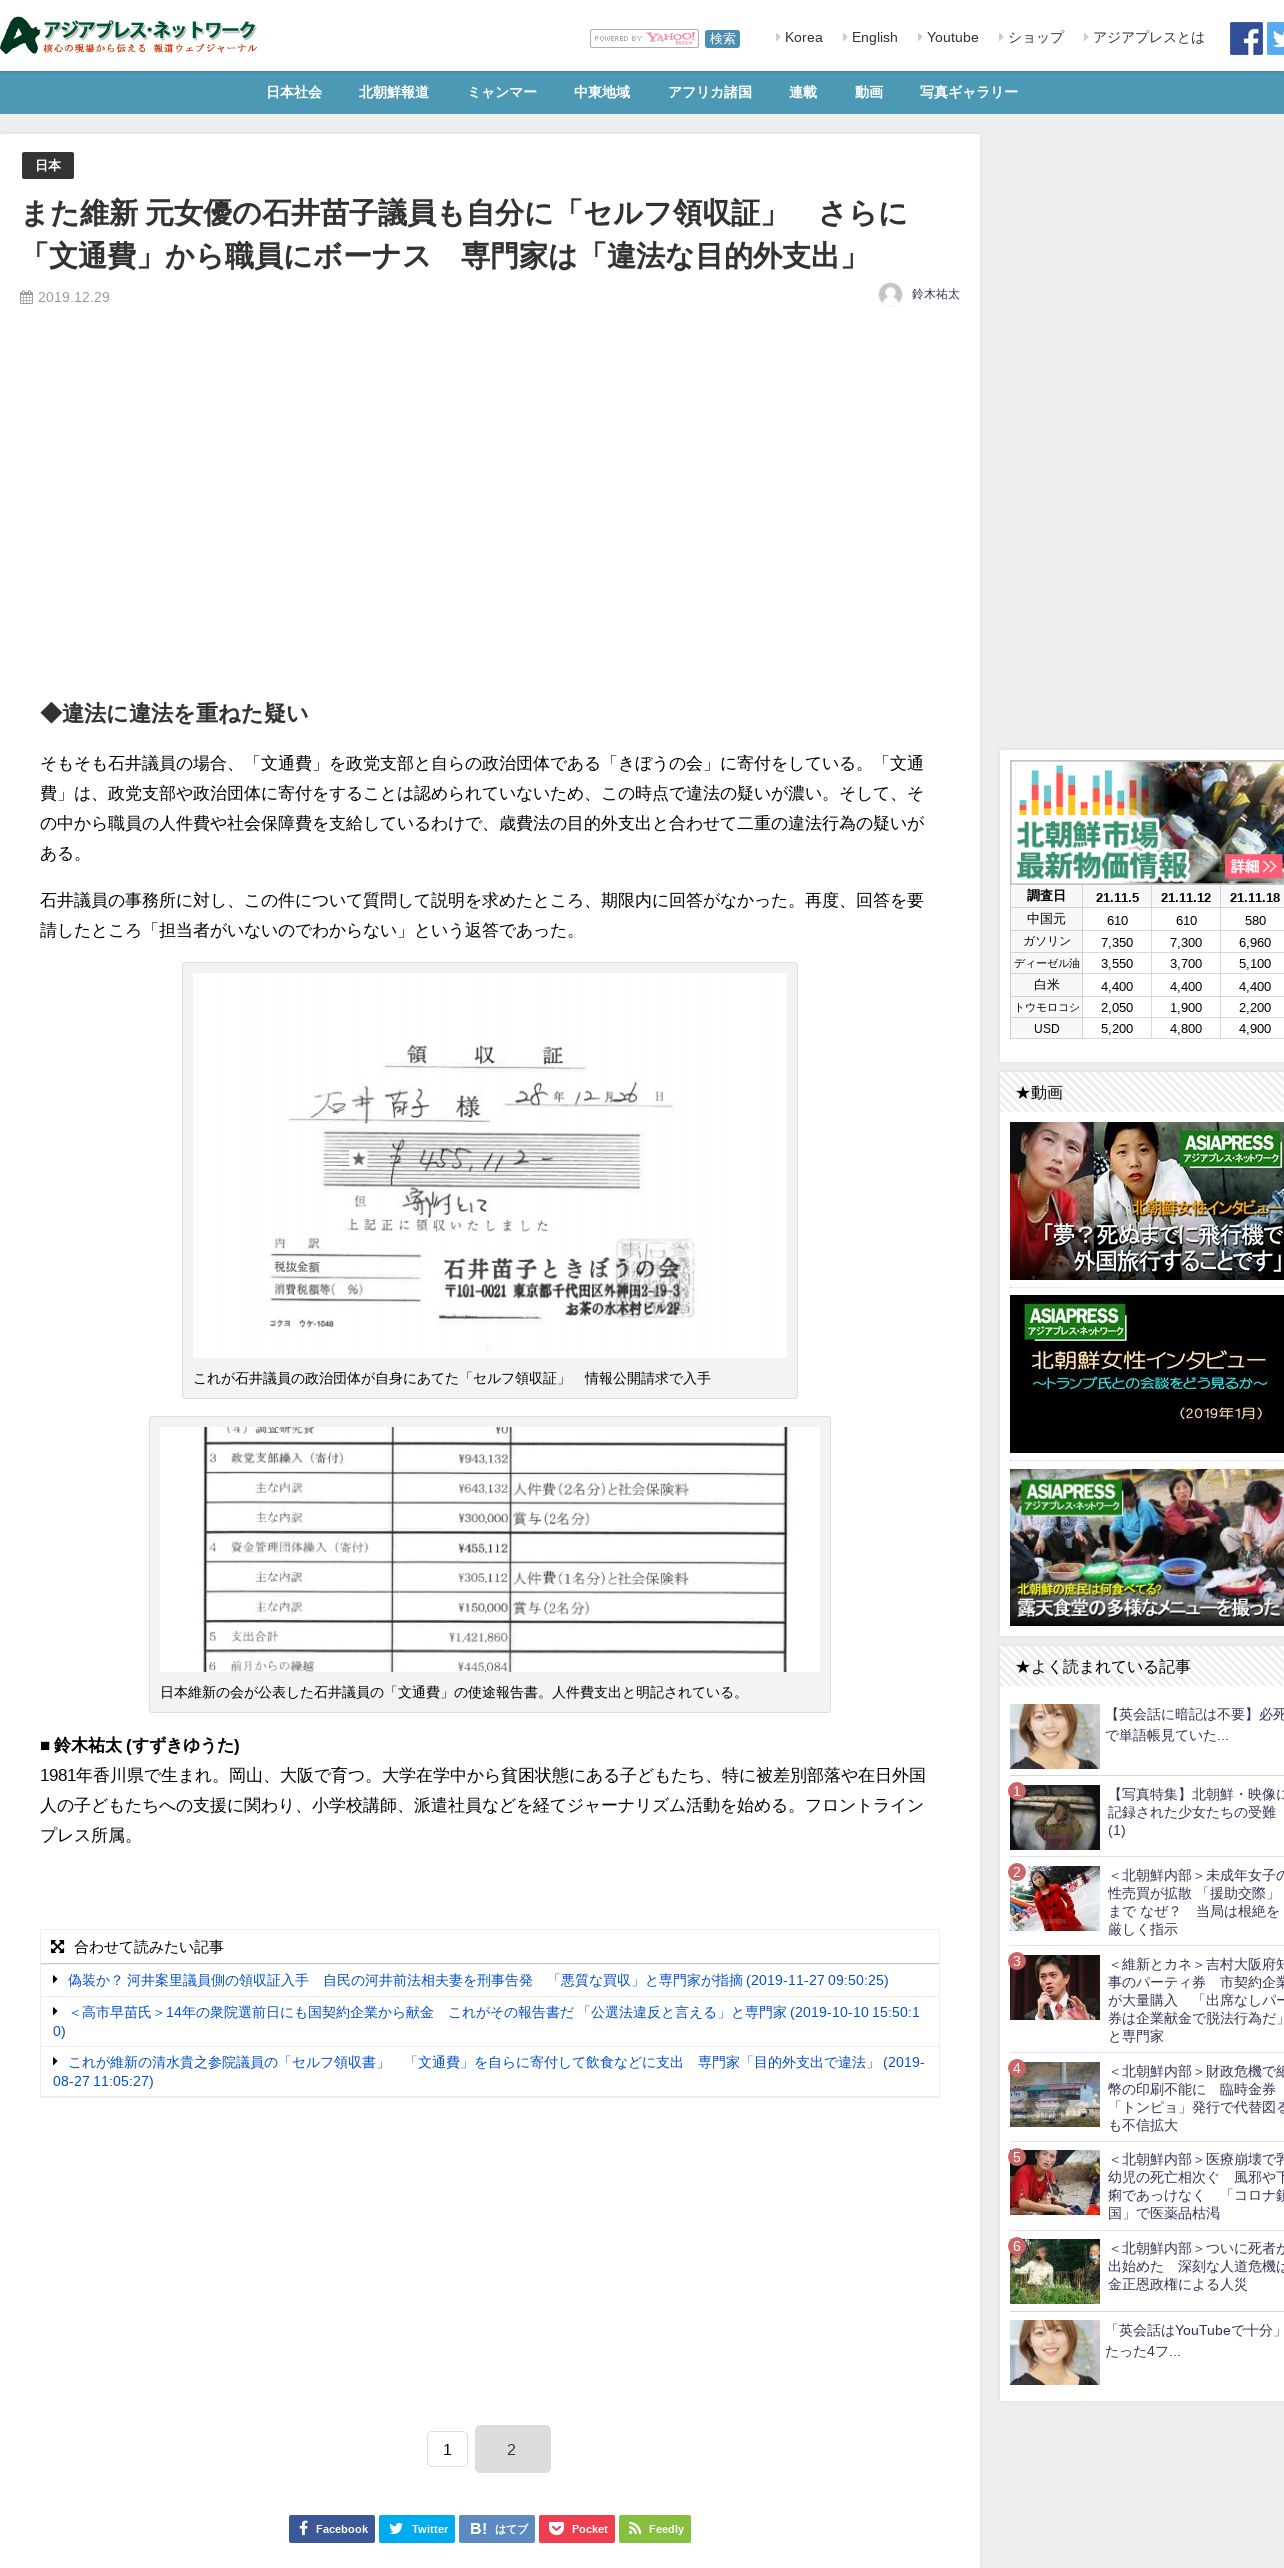
Task: Play トランプ氏との会談 interview video
Action: 1147,1374
